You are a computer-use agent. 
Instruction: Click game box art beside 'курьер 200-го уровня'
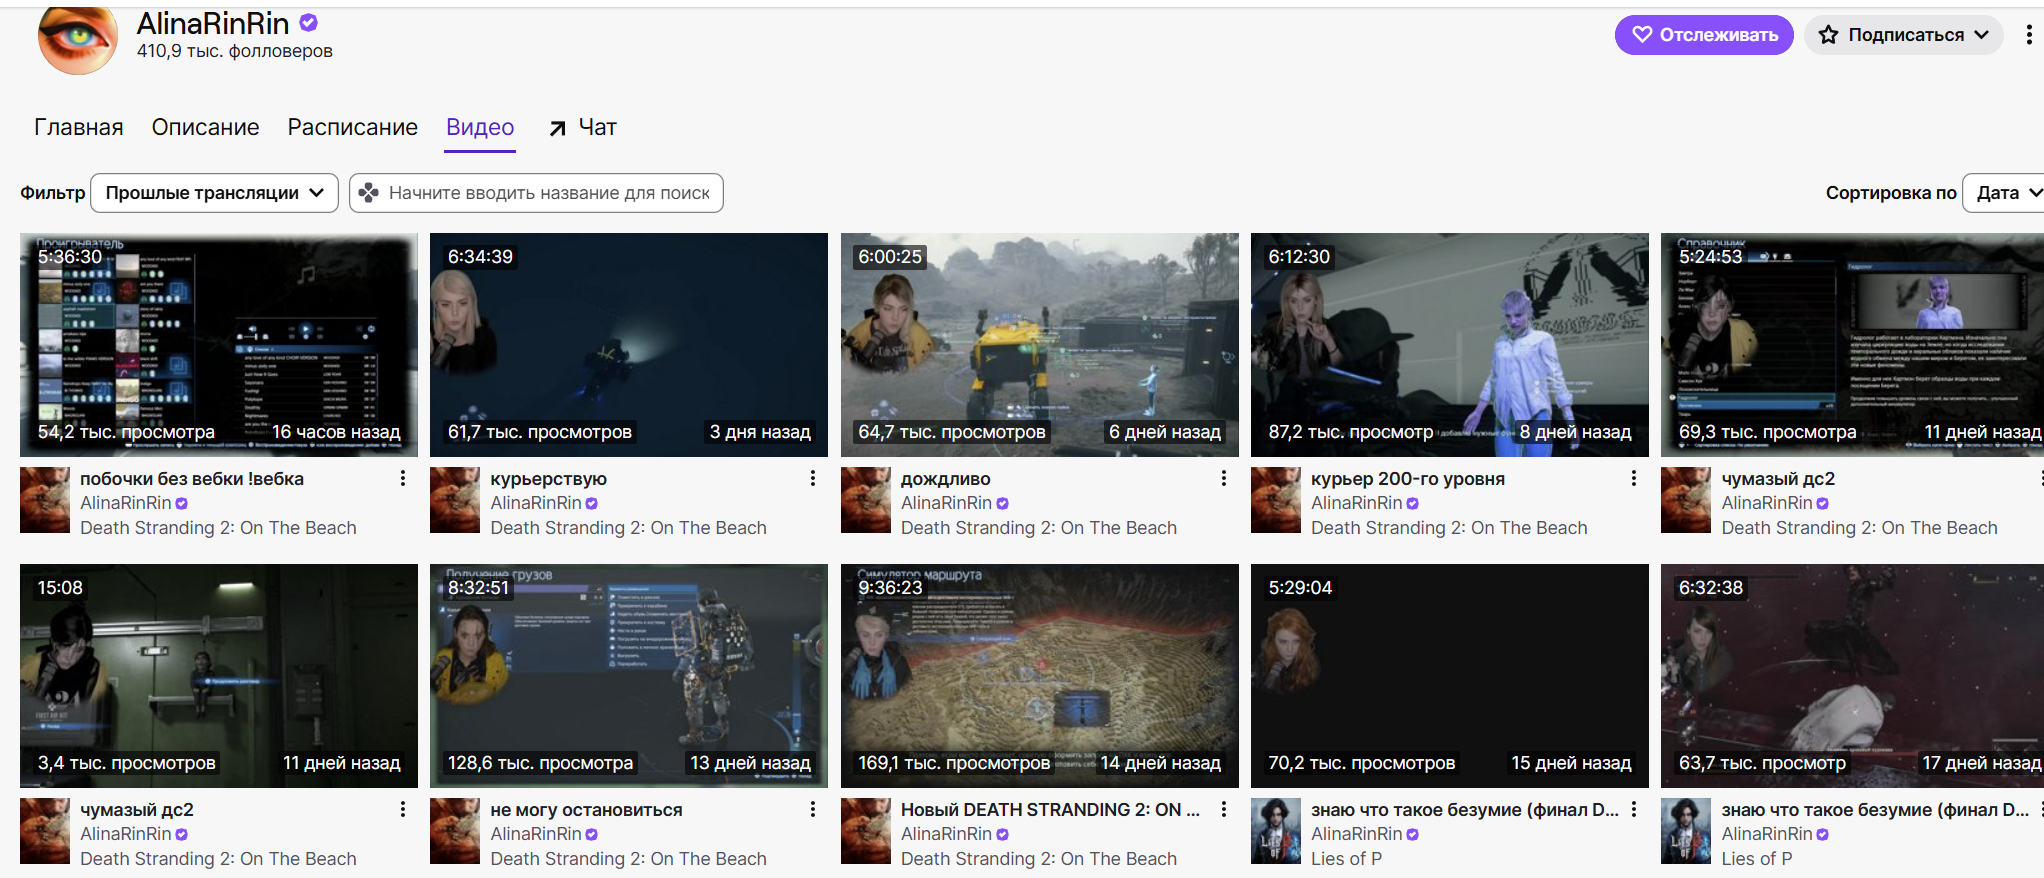1276,500
